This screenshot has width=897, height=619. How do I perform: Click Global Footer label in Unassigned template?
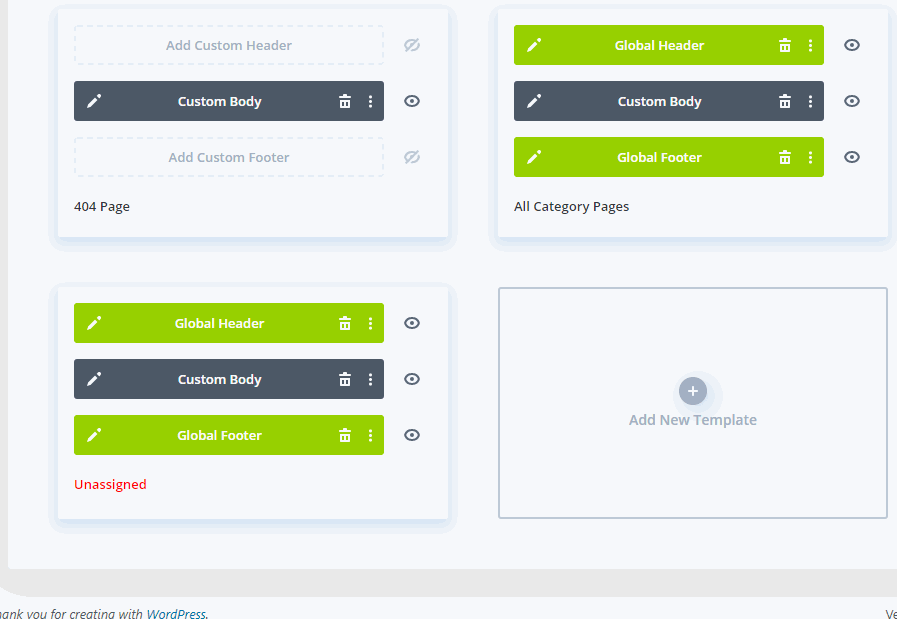tap(220, 435)
